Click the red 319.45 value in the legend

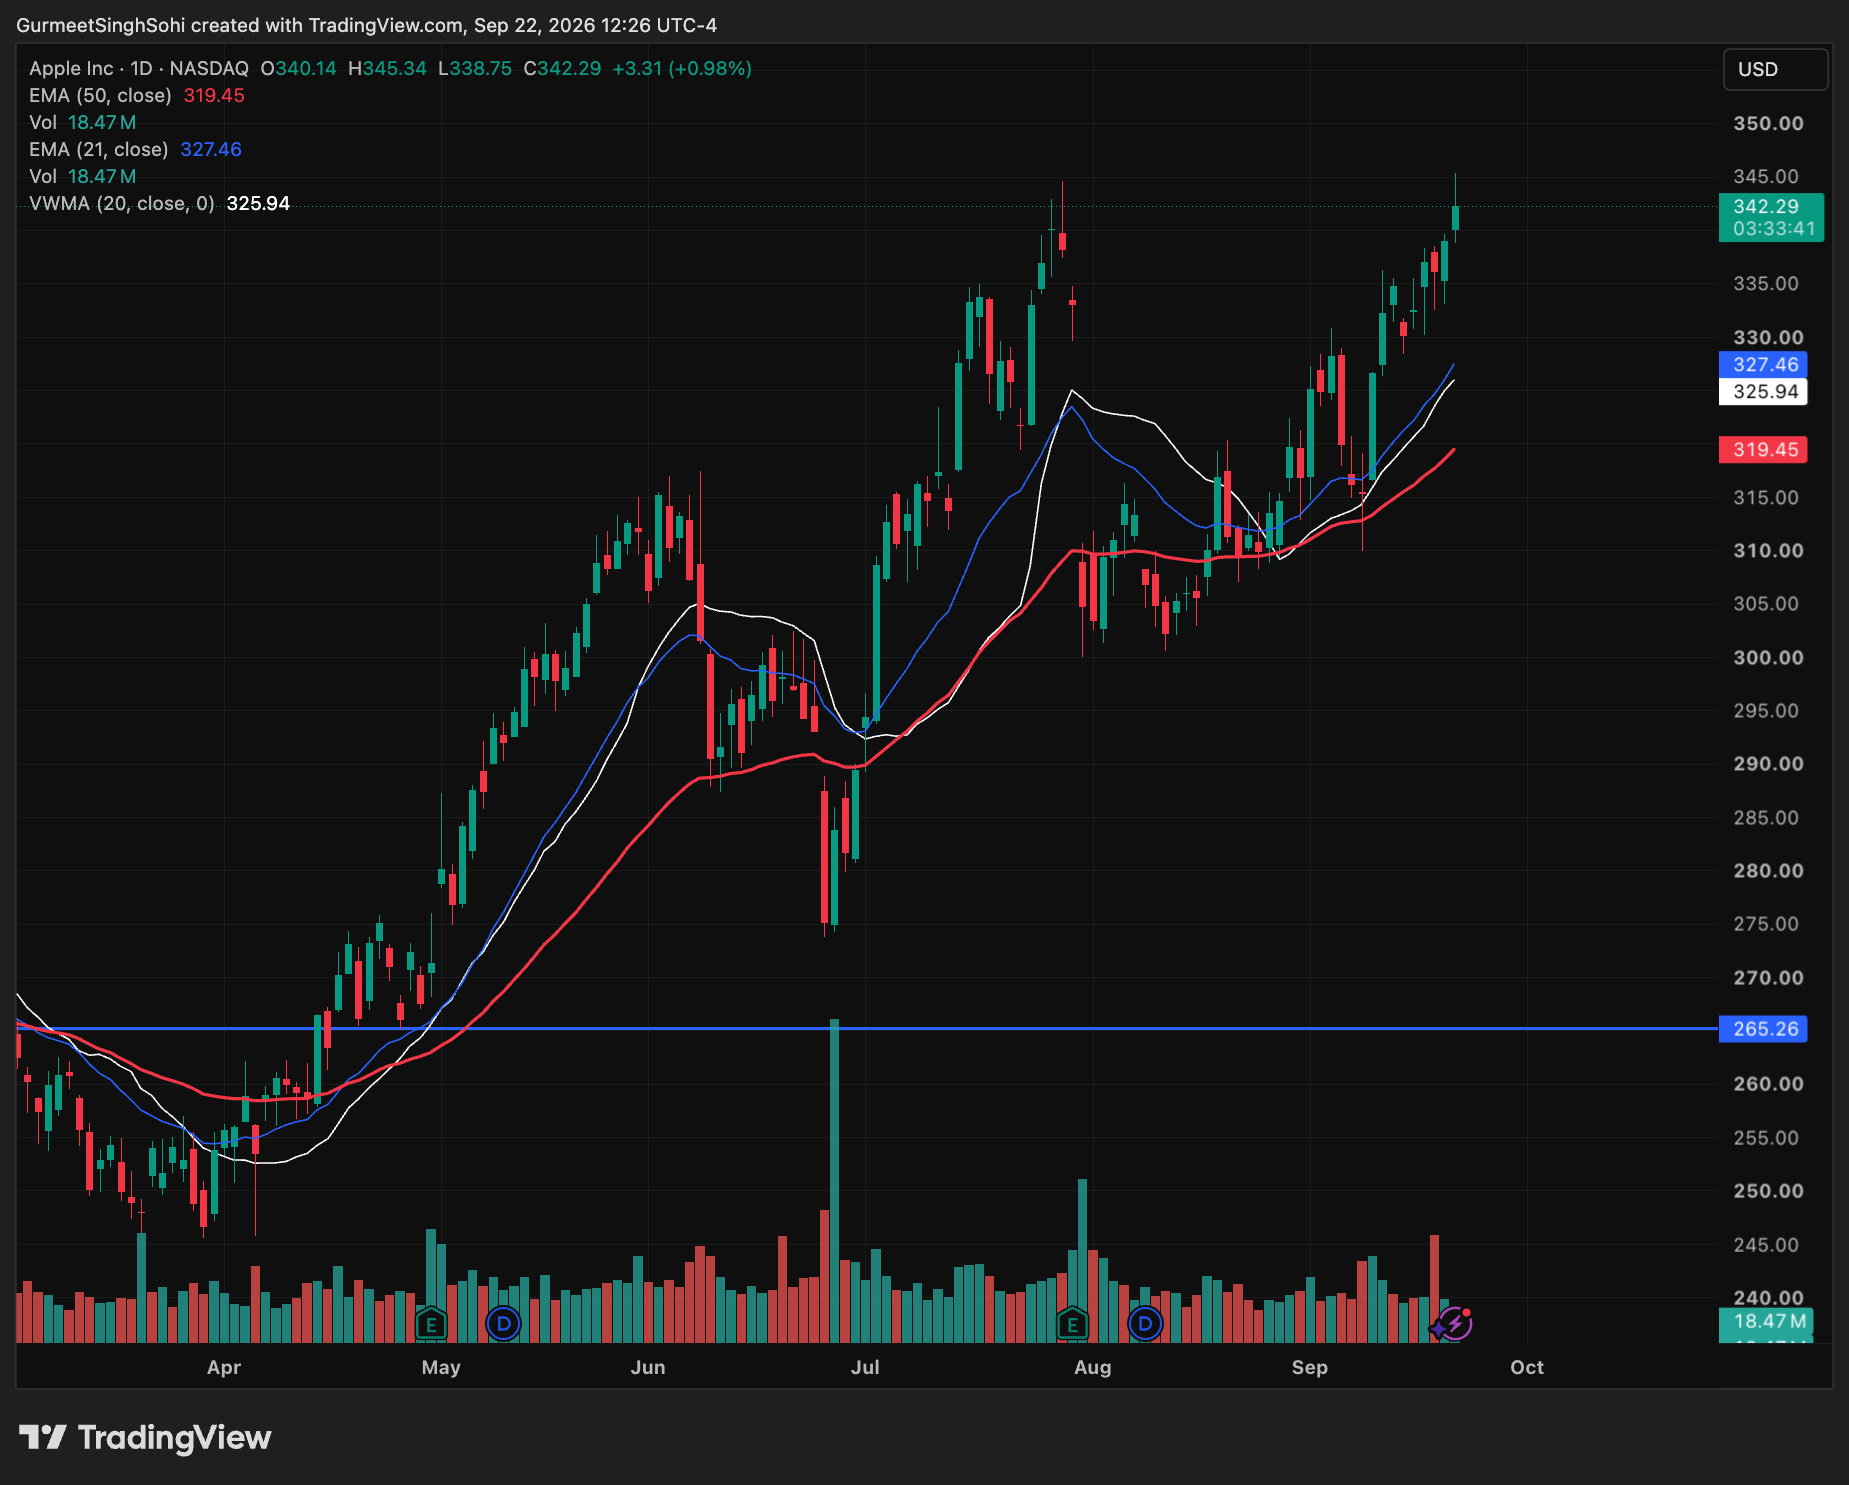click(x=214, y=95)
